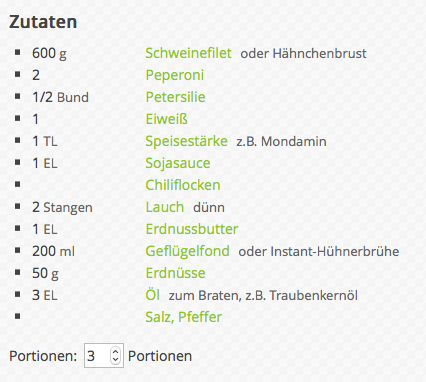The height and width of the screenshot is (382, 426).
Task: Focus the Portionen number field
Action: 104,356
